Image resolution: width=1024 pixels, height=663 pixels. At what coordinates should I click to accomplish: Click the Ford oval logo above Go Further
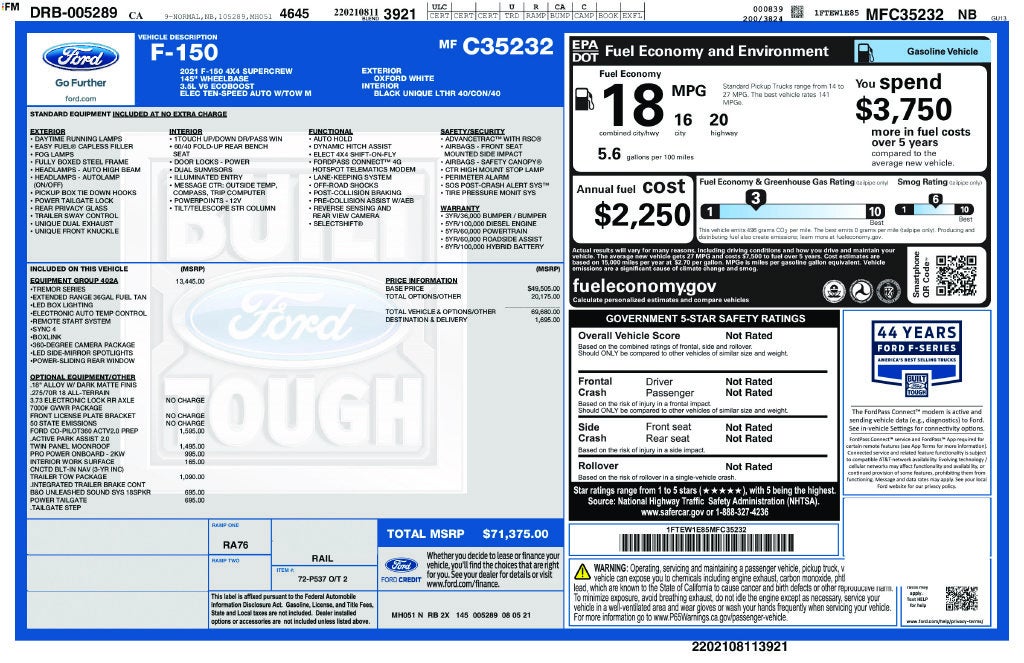(x=81, y=57)
